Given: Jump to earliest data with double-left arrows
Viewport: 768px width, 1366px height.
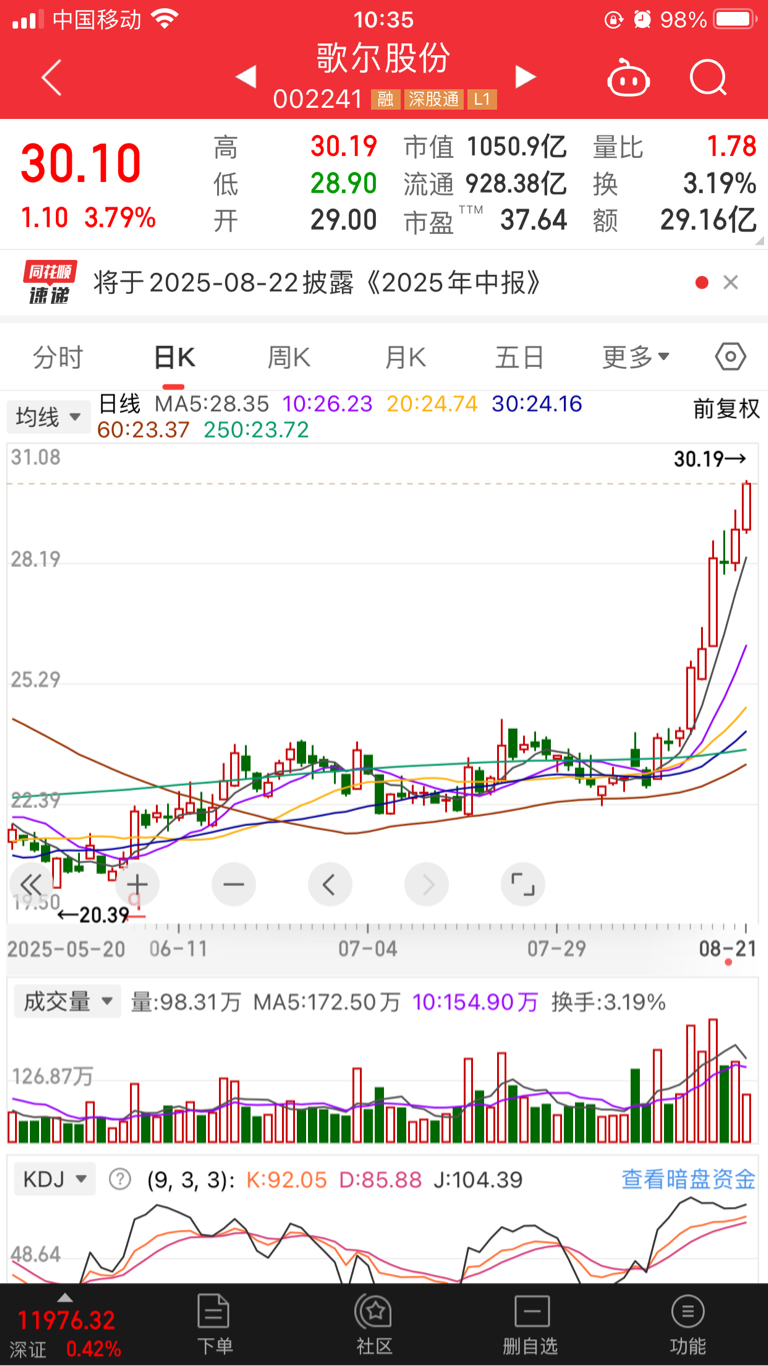Looking at the screenshot, I should tap(31, 884).
